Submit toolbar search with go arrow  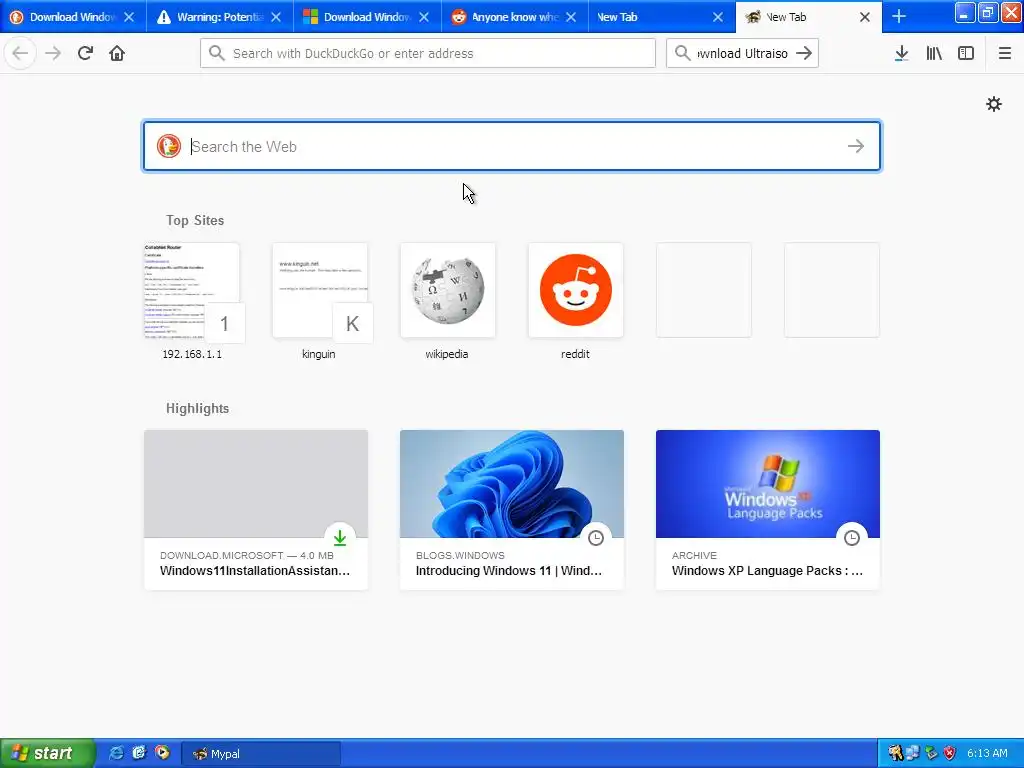click(x=804, y=53)
